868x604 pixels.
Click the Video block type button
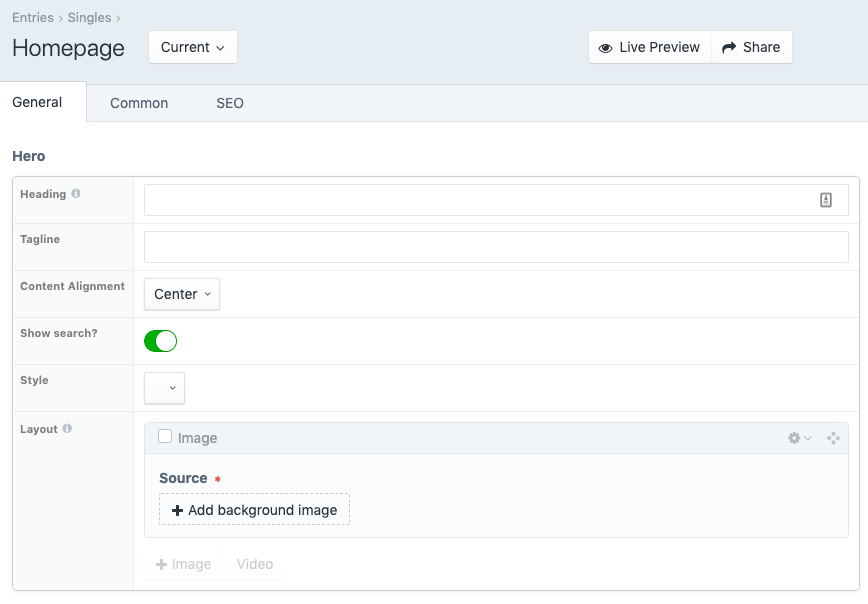(253, 564)
